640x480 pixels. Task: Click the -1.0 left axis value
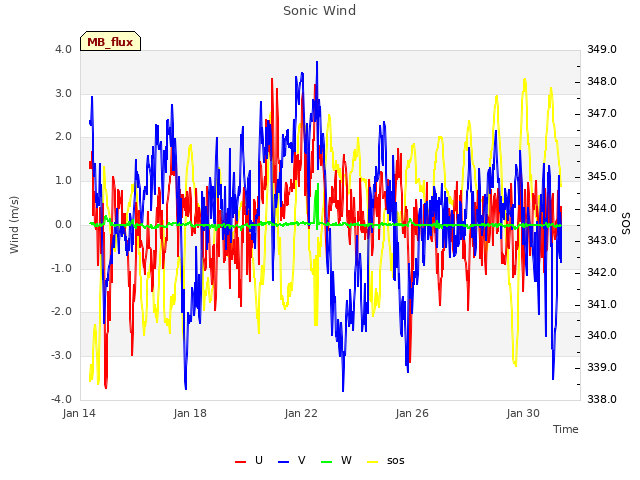click(62, 269)
